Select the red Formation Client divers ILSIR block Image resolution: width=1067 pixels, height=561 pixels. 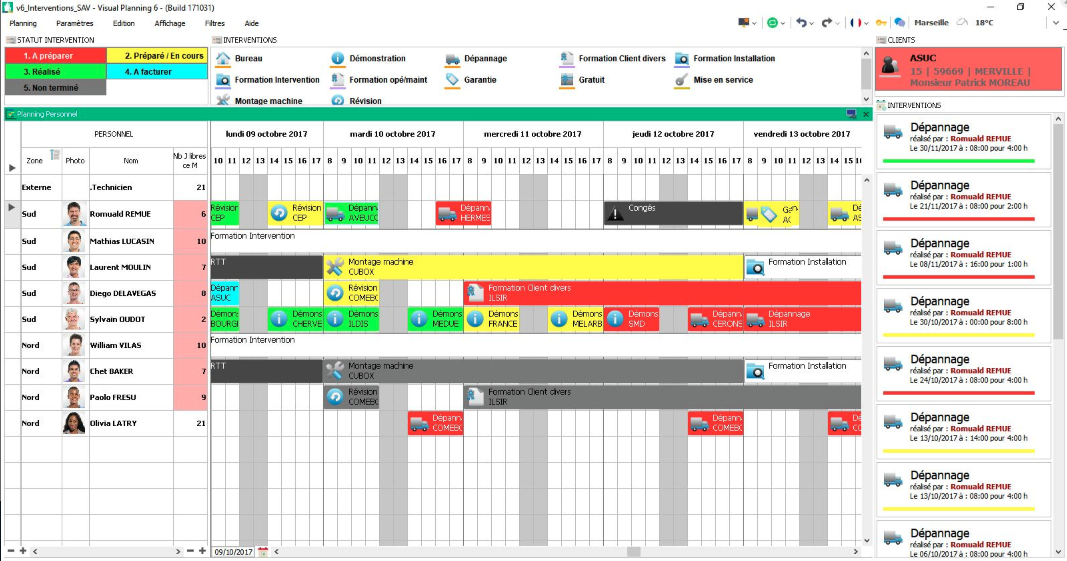662,293
